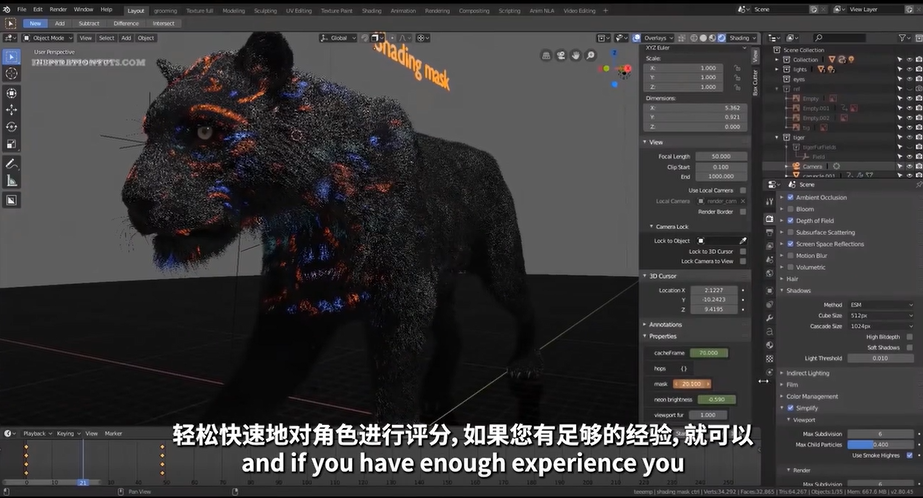
Task: Enable the Bloom checkbox
Action: [791, 209]
